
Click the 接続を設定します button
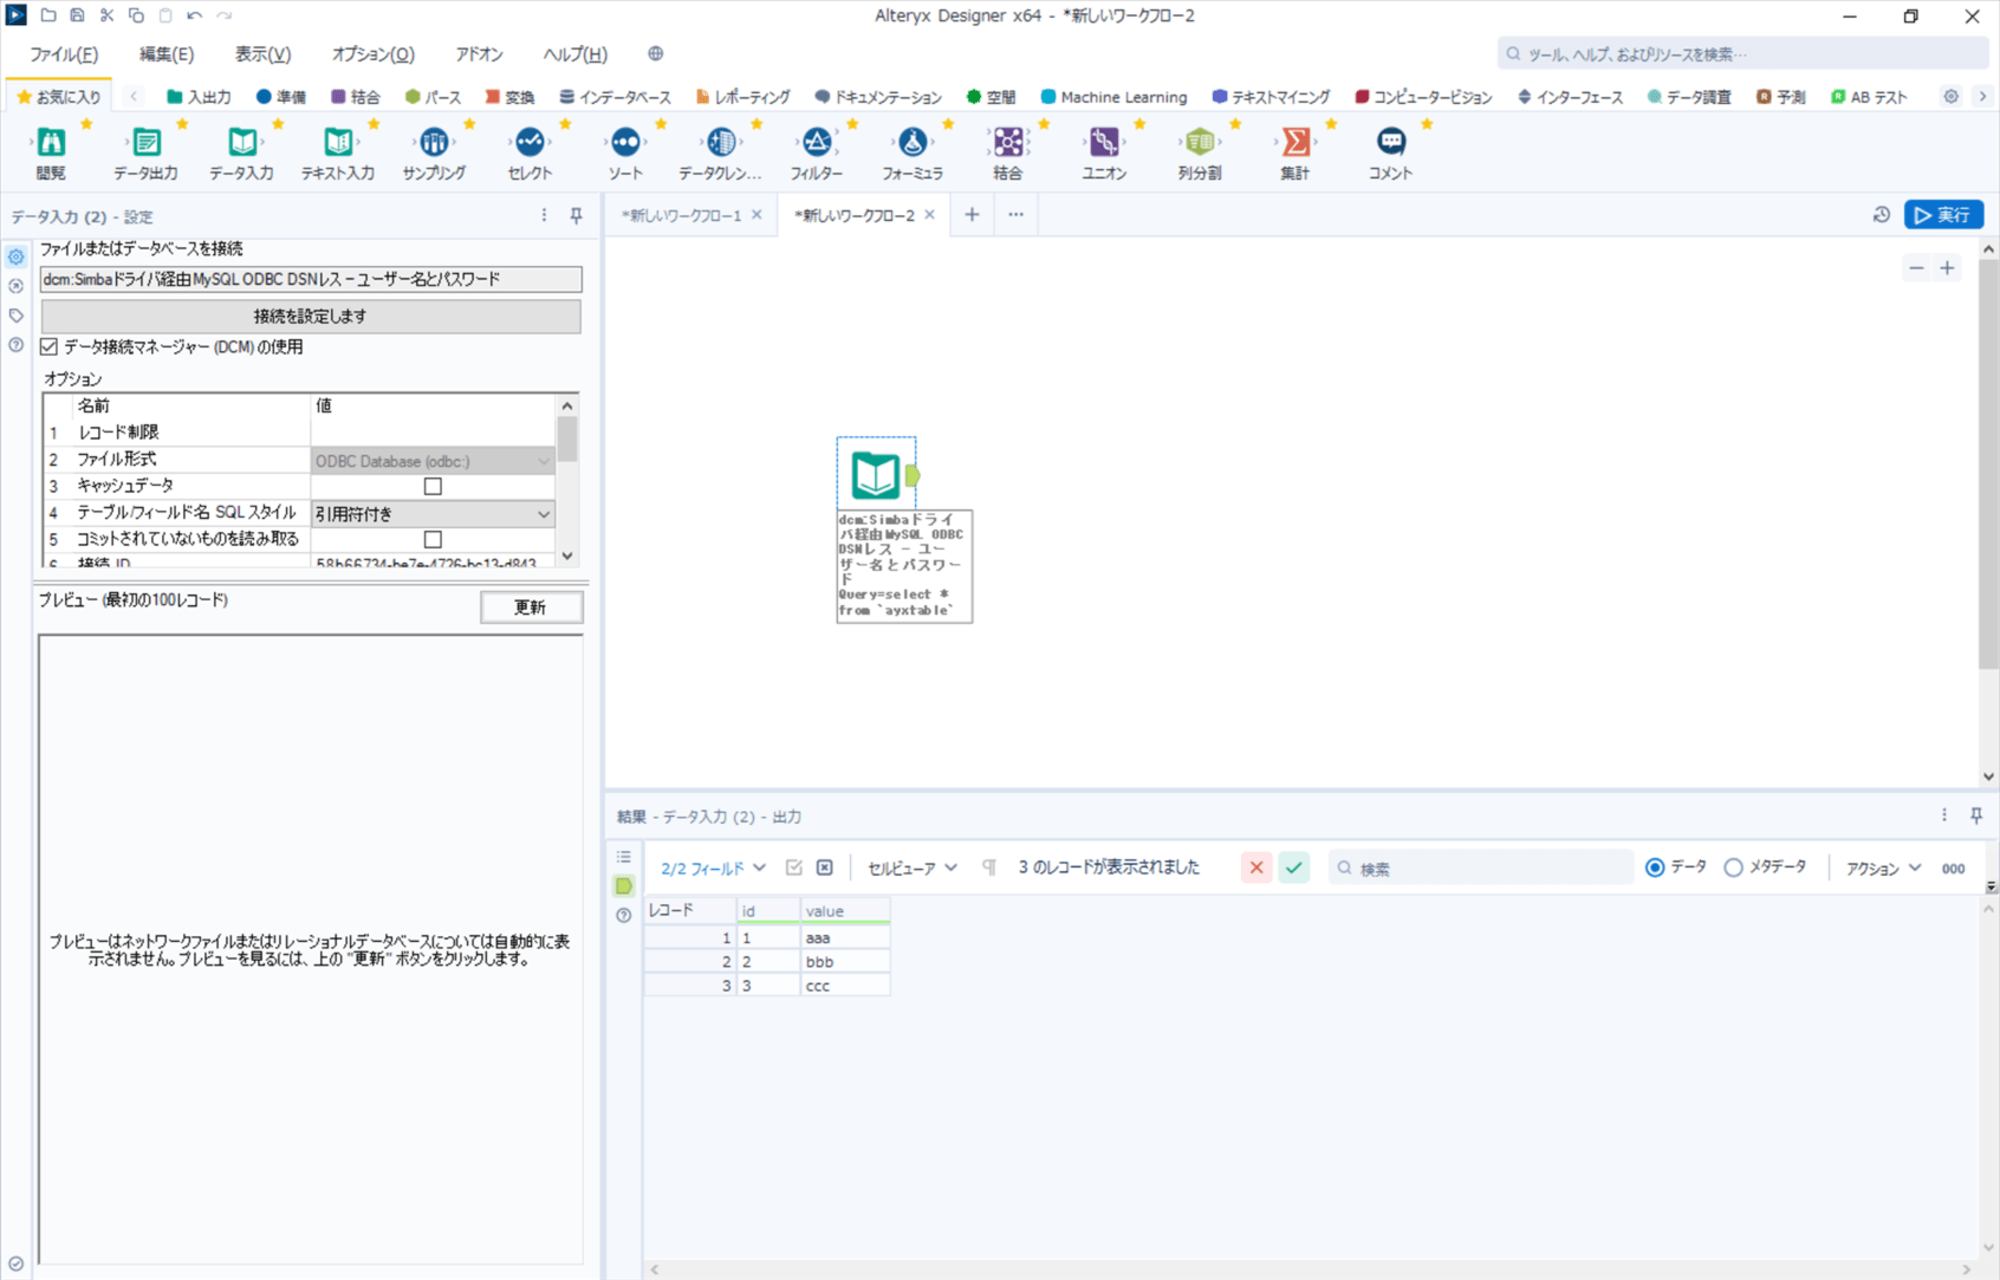point(311,316)
